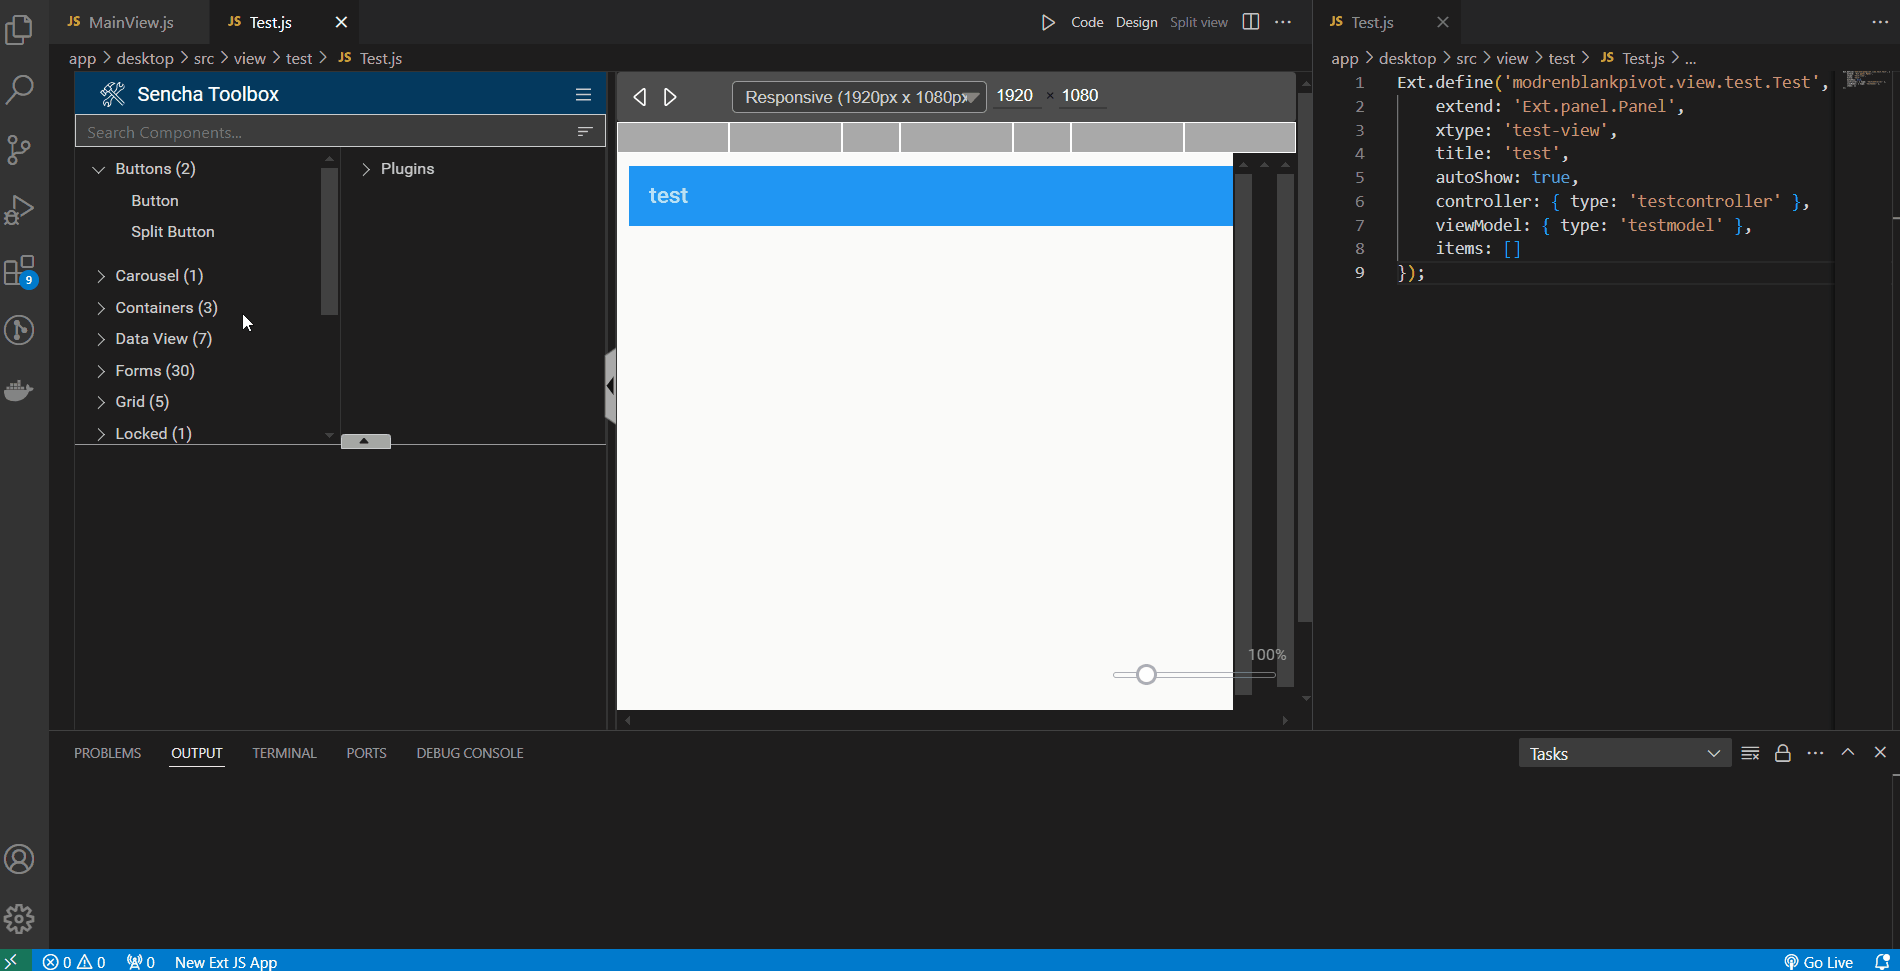Toggle output auto-scroll lock
1900x971 pixels.
point(1782,753)
